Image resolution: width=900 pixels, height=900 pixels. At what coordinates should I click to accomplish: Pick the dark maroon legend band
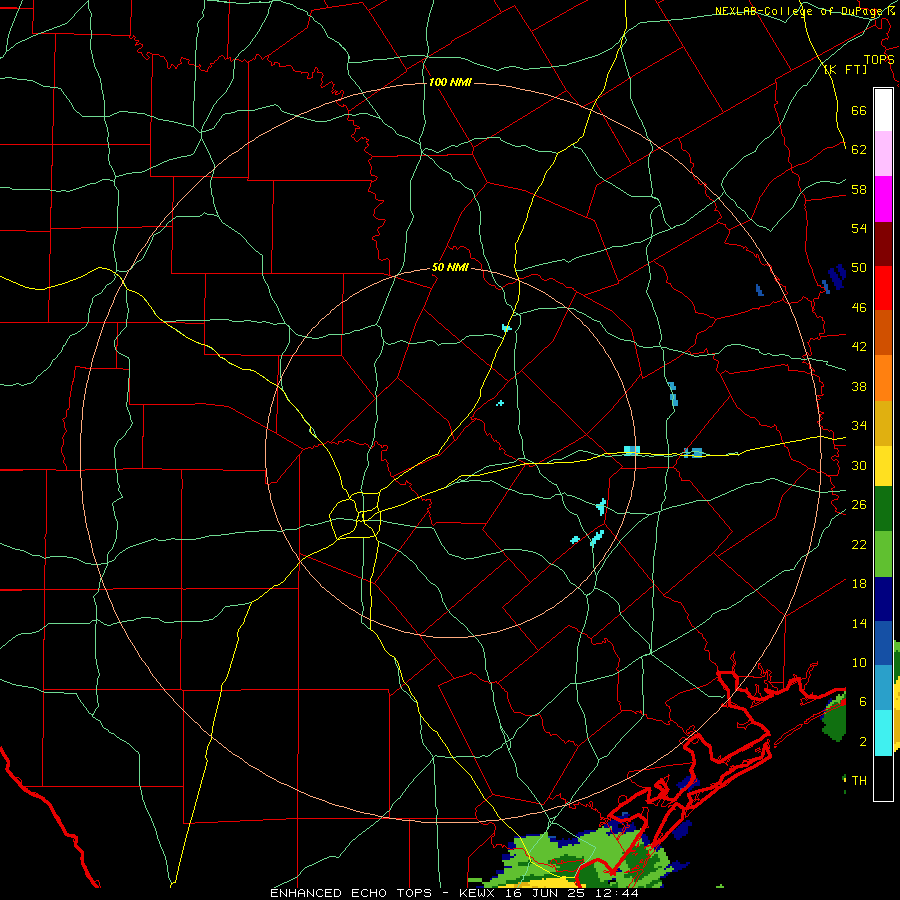tap(883, 244)
